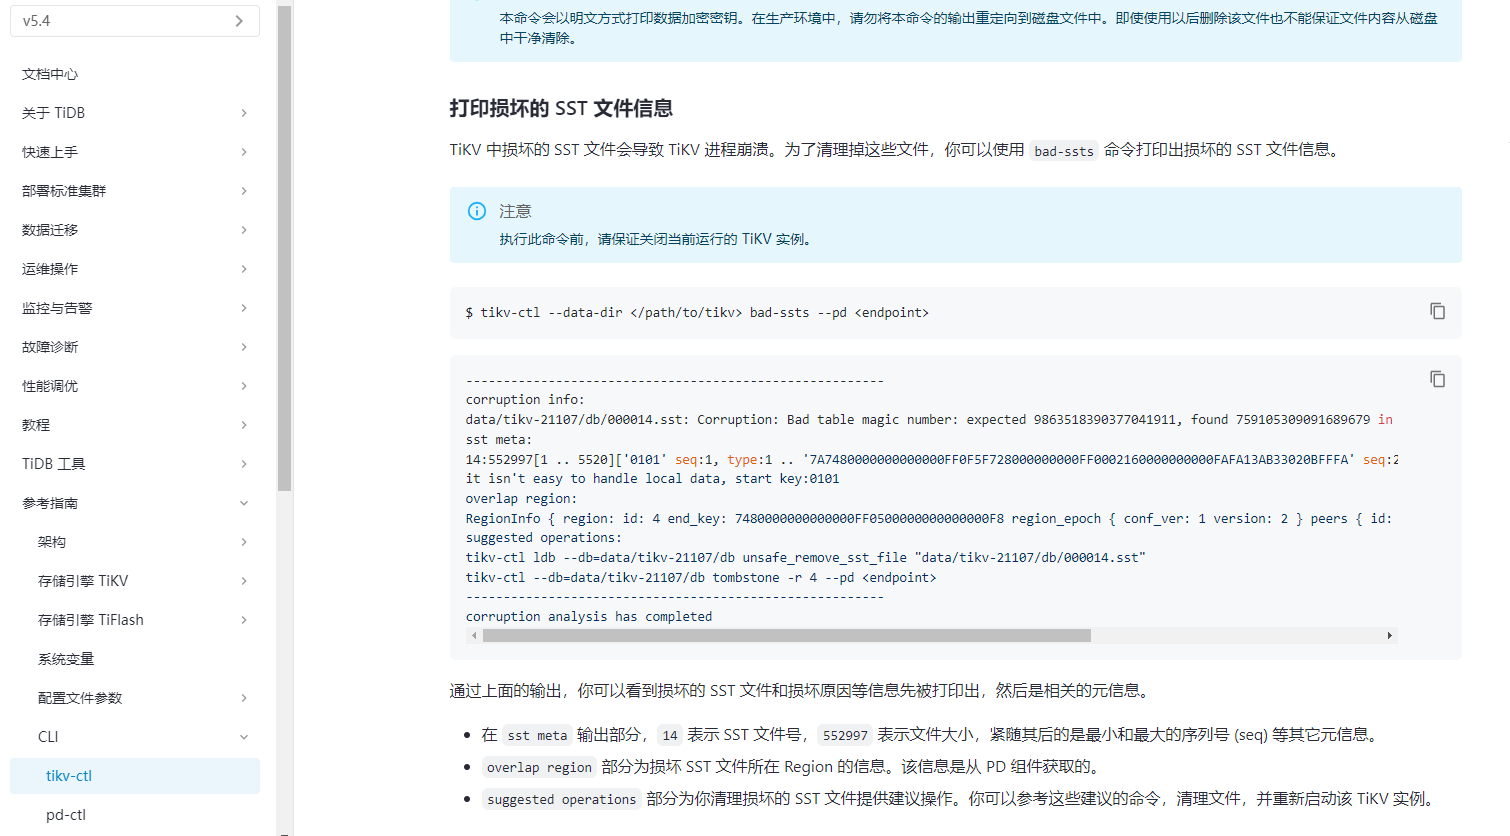This screenshot has height=836, width=1510.
Task: Click the sidebar vertical scrollbar
Action: pos(285,248)
